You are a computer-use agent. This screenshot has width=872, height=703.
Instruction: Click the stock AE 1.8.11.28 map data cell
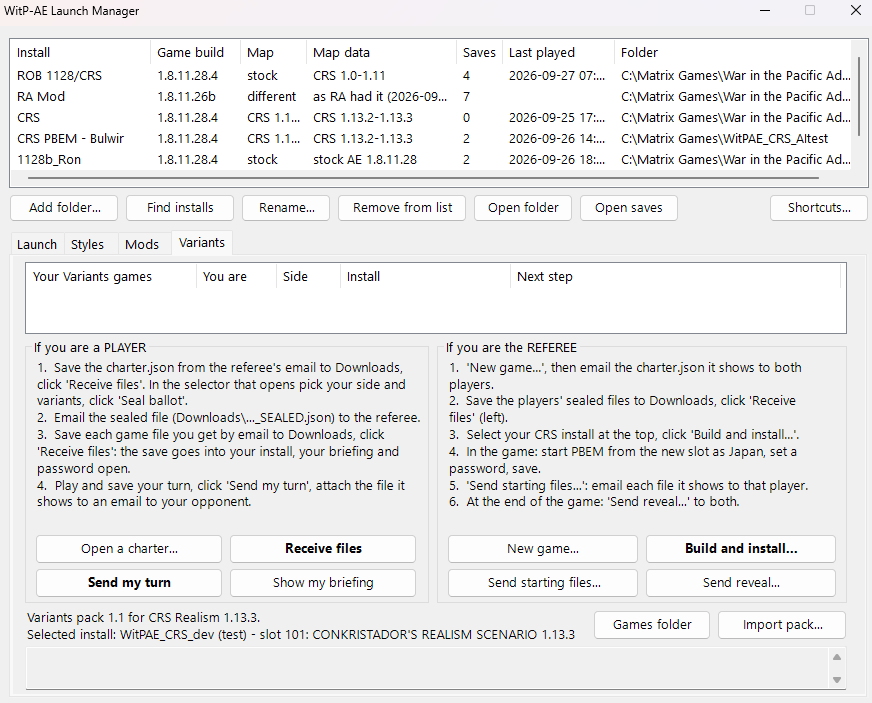point(365,160)
